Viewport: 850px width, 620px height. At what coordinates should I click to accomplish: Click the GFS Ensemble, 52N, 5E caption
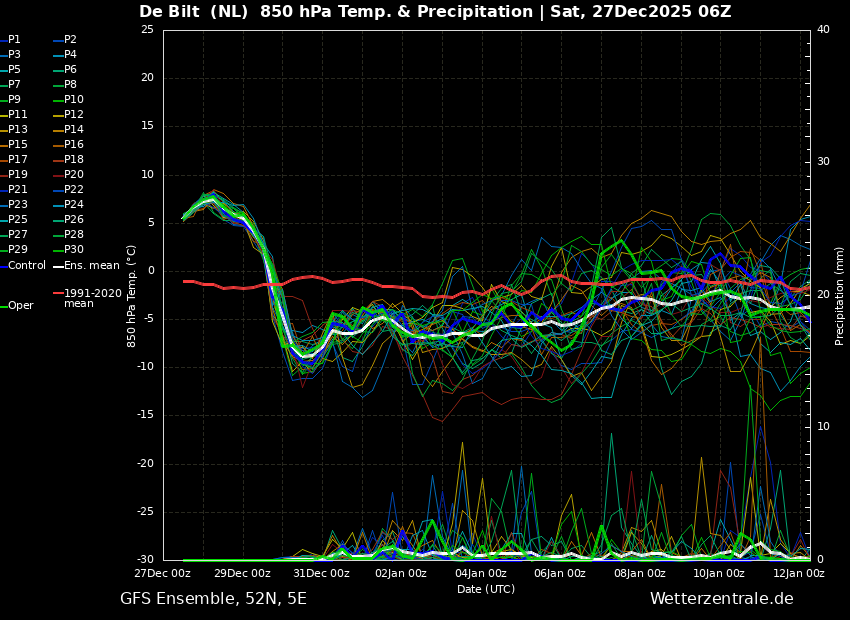tap(213, 599)
